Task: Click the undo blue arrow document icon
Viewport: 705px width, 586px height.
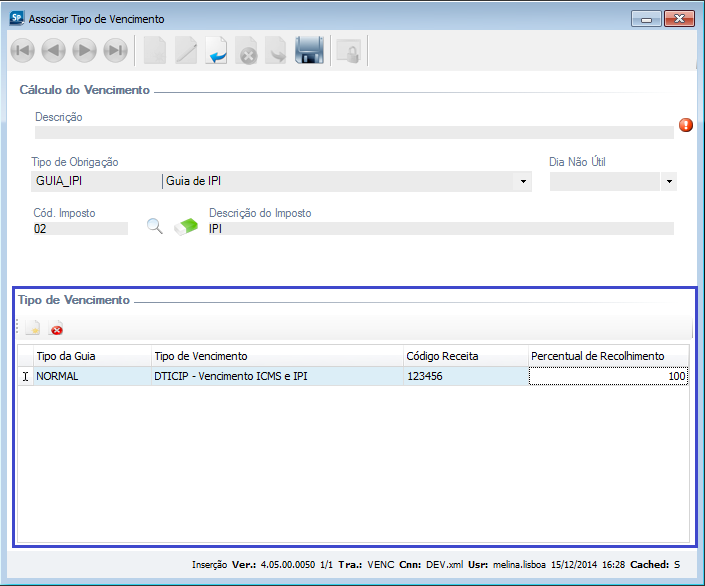Action: click(x=217, y=51)
